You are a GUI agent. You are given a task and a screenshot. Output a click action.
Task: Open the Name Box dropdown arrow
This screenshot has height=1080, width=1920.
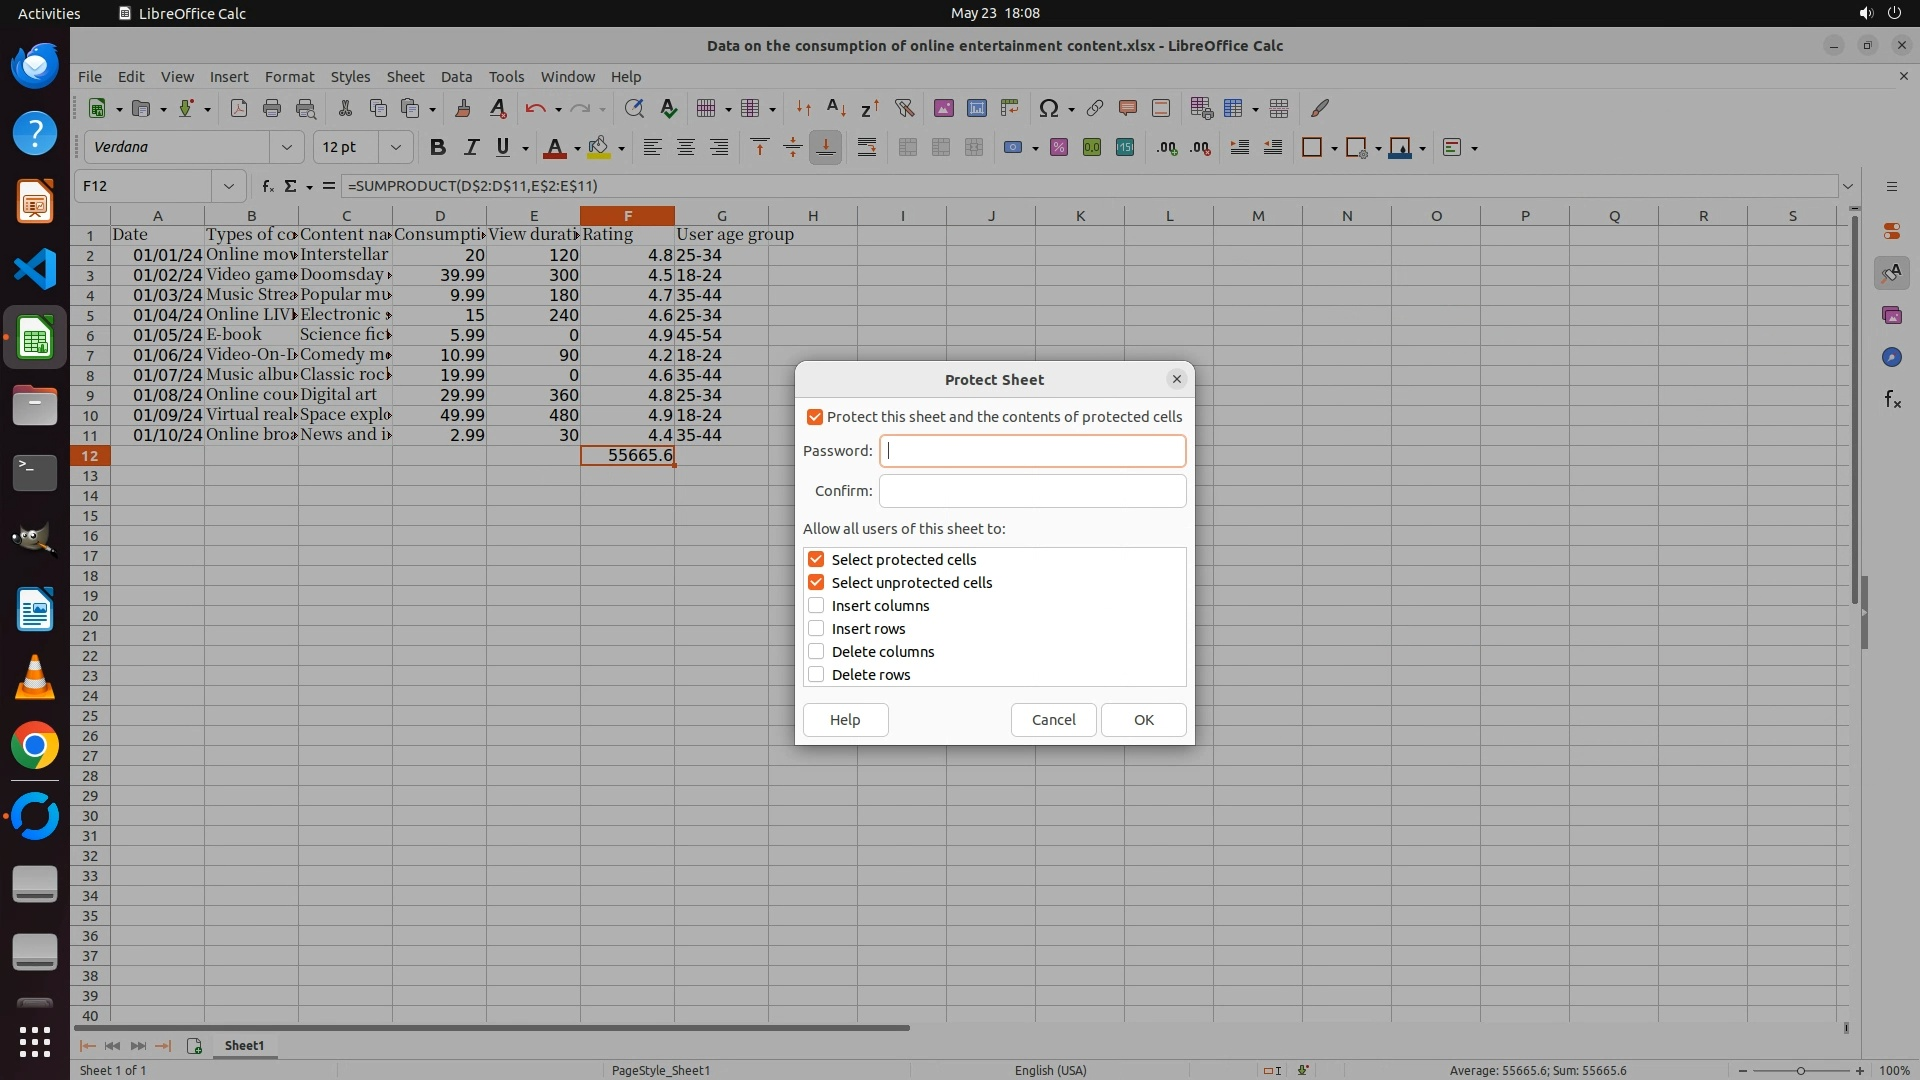point(229,186)
